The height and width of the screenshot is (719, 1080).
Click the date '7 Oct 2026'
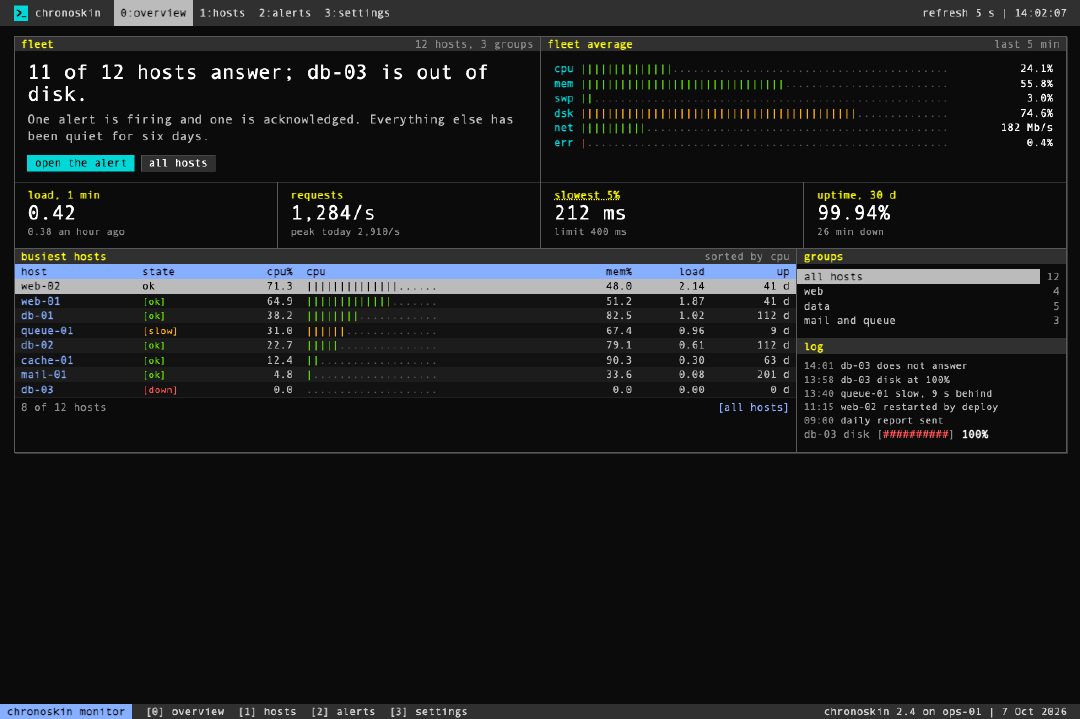(x=1034, y=712)
